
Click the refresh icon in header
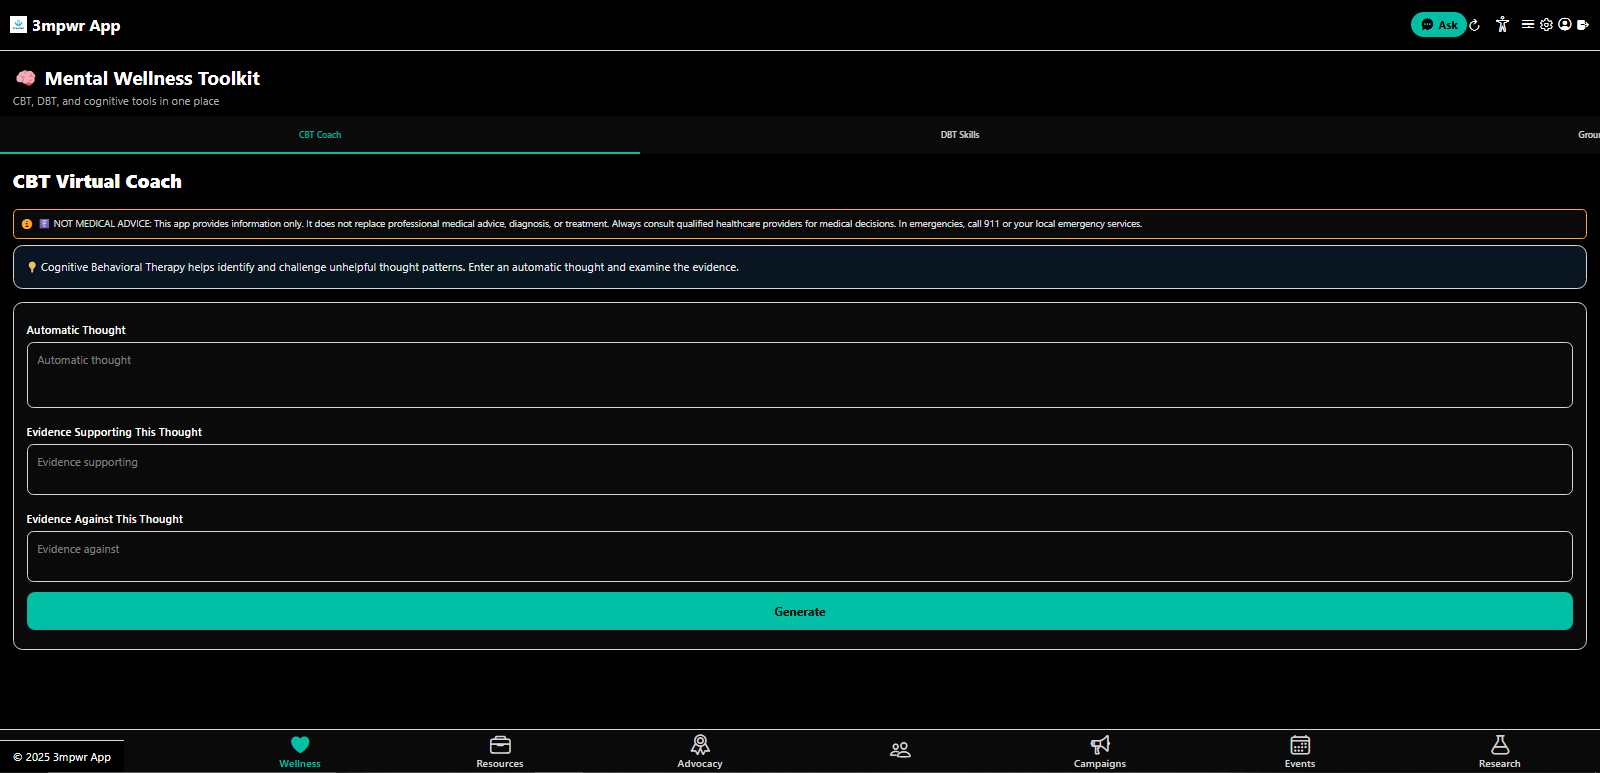coord(1474,25)
